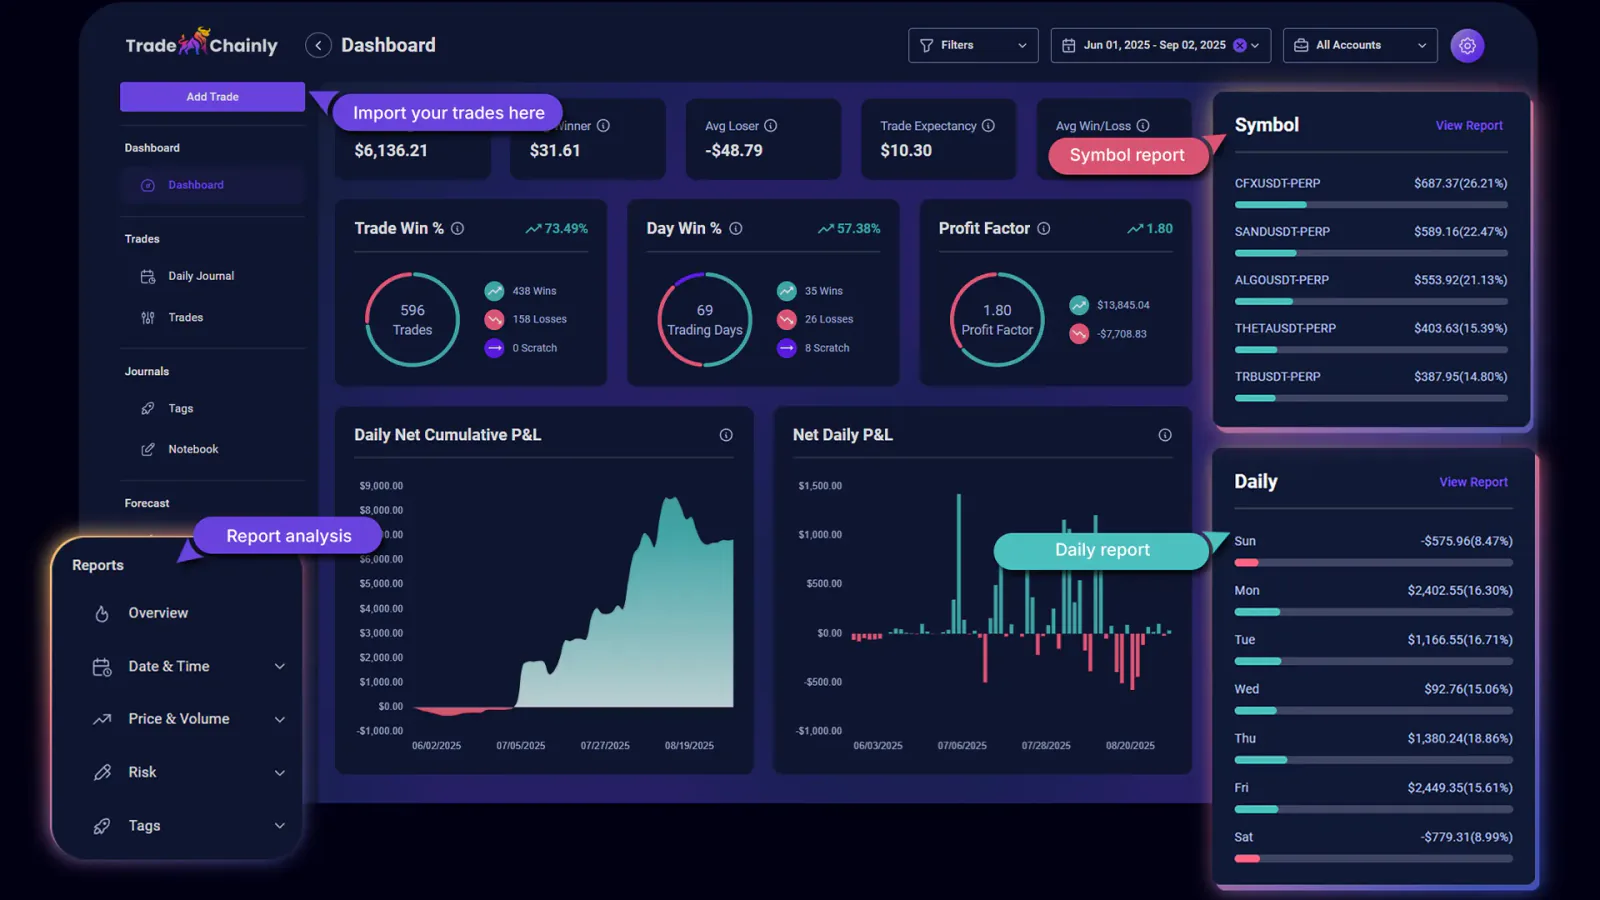Open Tags under Journals section
The width and height of the screenshot is (1600, 900).
pos(180,408)
